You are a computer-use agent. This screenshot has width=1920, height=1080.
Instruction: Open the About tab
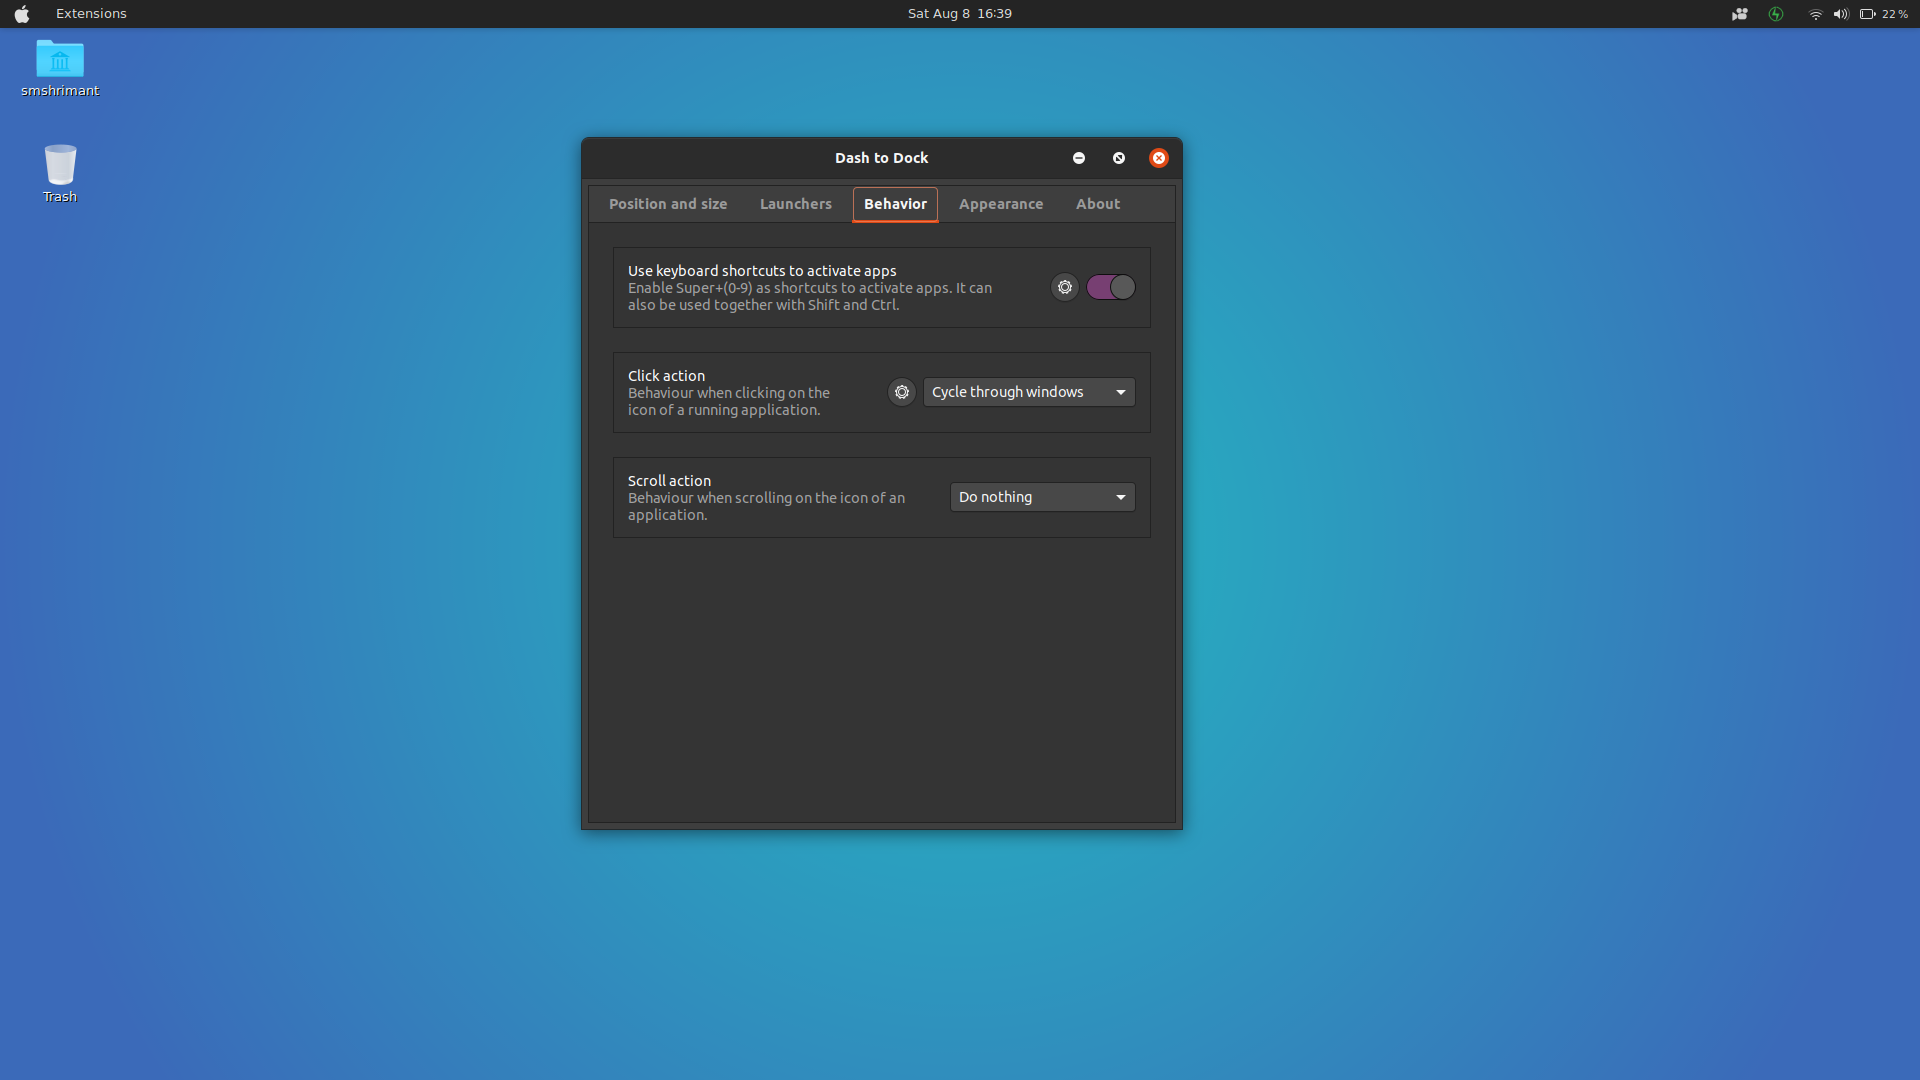coord(1098,204)
